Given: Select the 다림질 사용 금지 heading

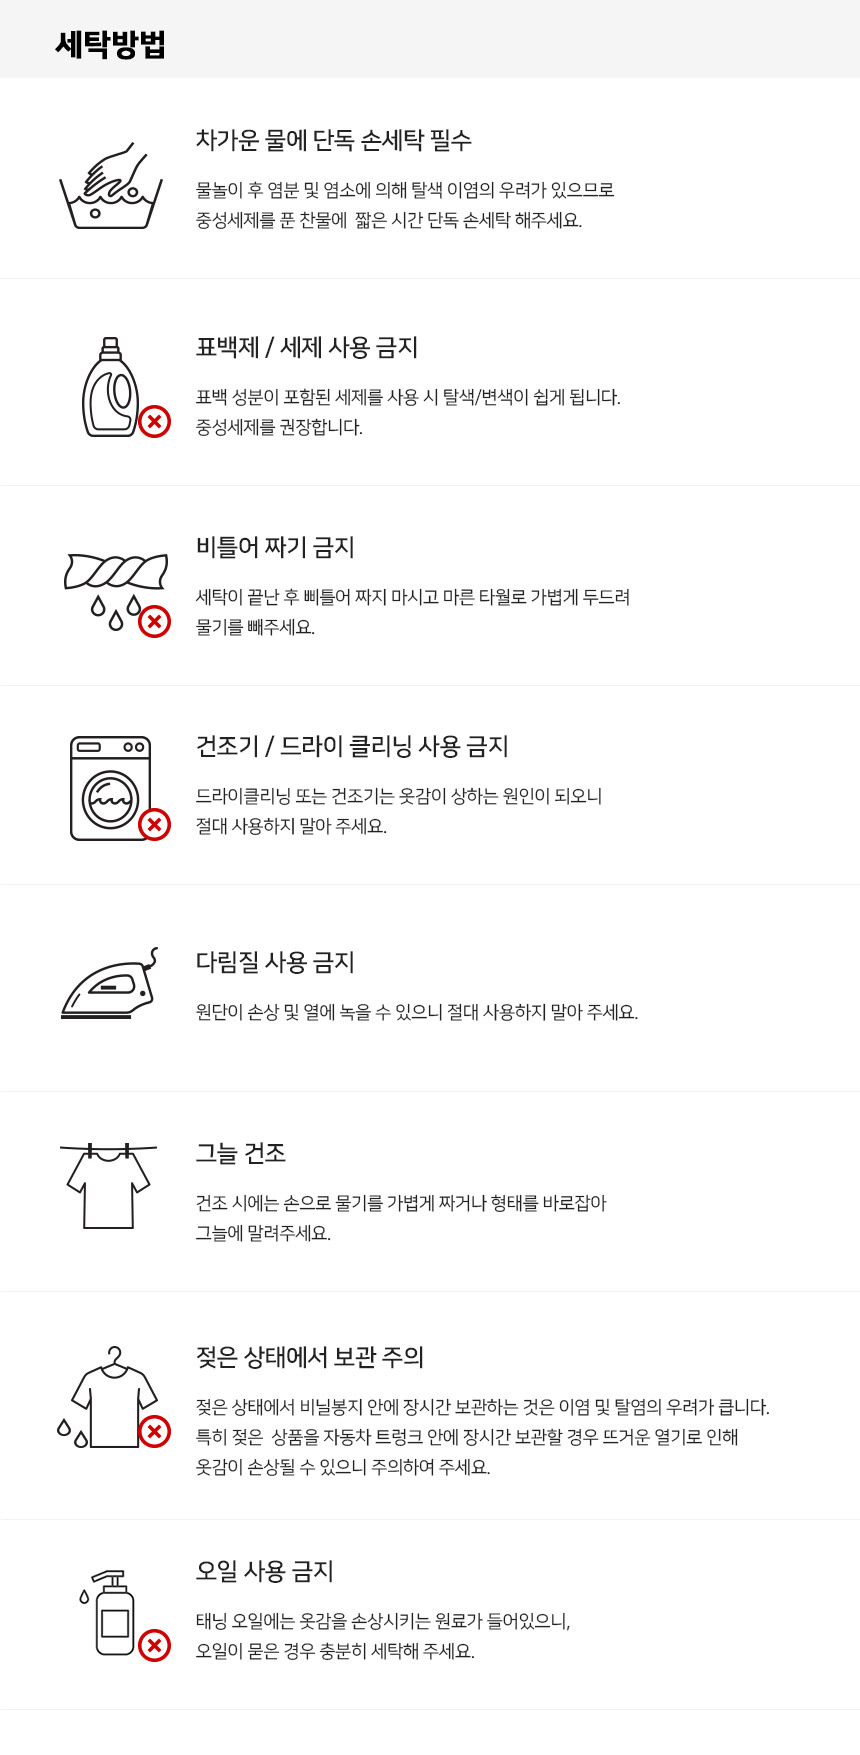Looking at the screenshot, I should coord(275,962).
